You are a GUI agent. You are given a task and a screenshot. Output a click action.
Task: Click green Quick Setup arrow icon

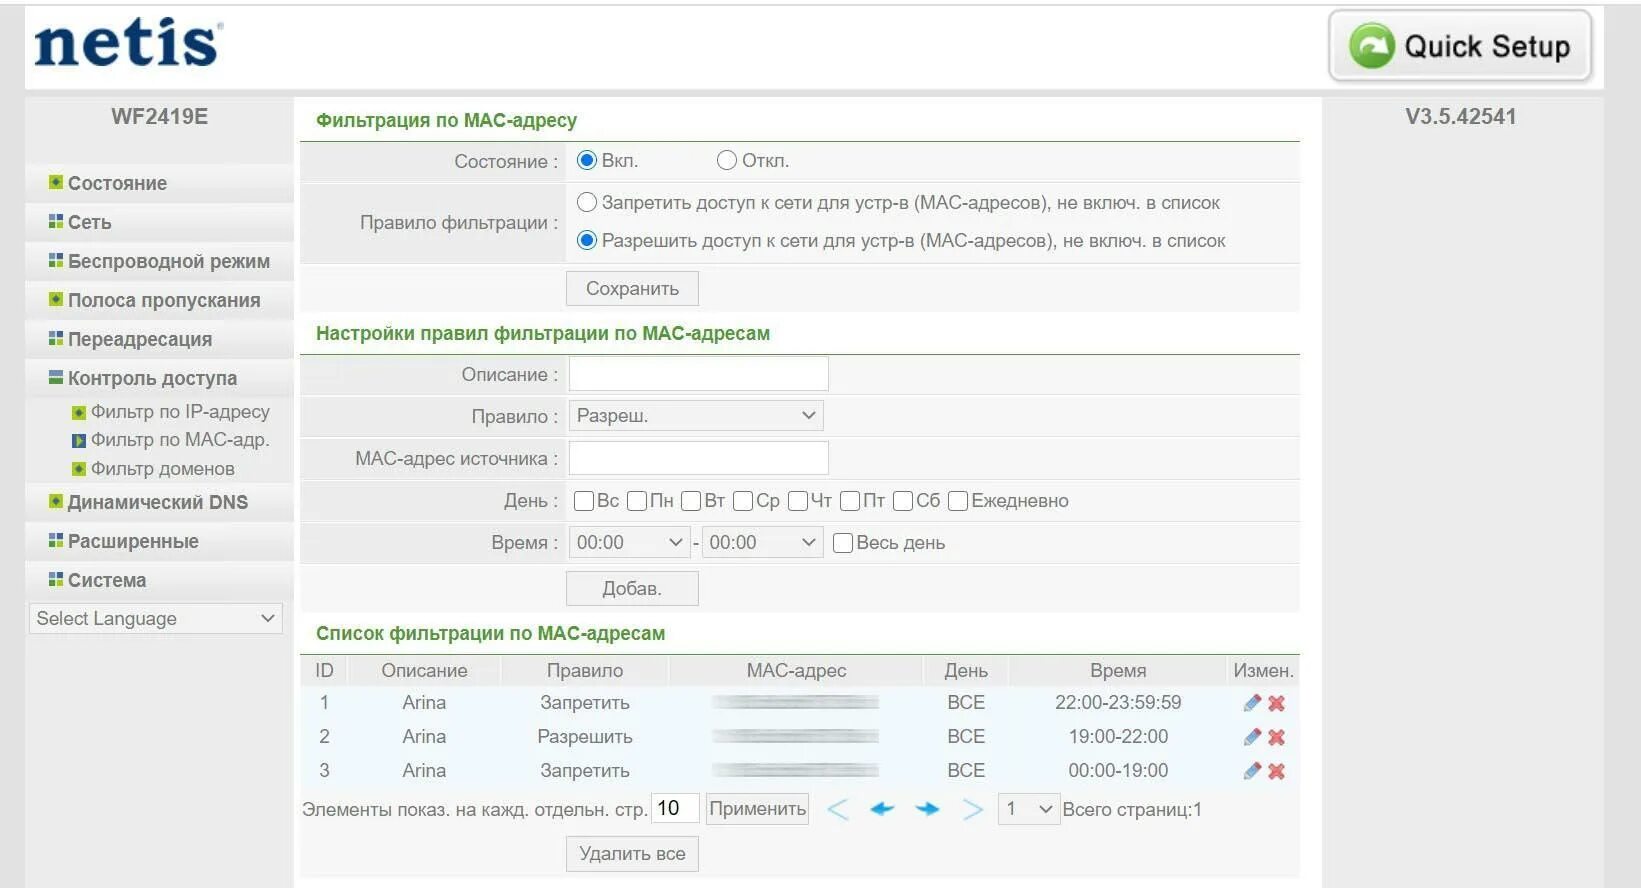[x=1372, y=46]
